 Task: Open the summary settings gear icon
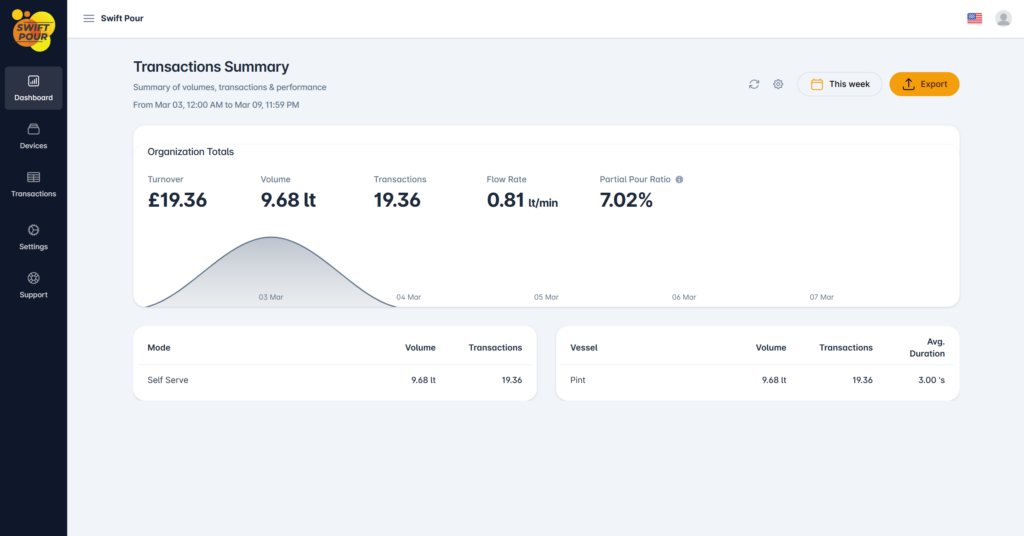click(x=778, y=84)
